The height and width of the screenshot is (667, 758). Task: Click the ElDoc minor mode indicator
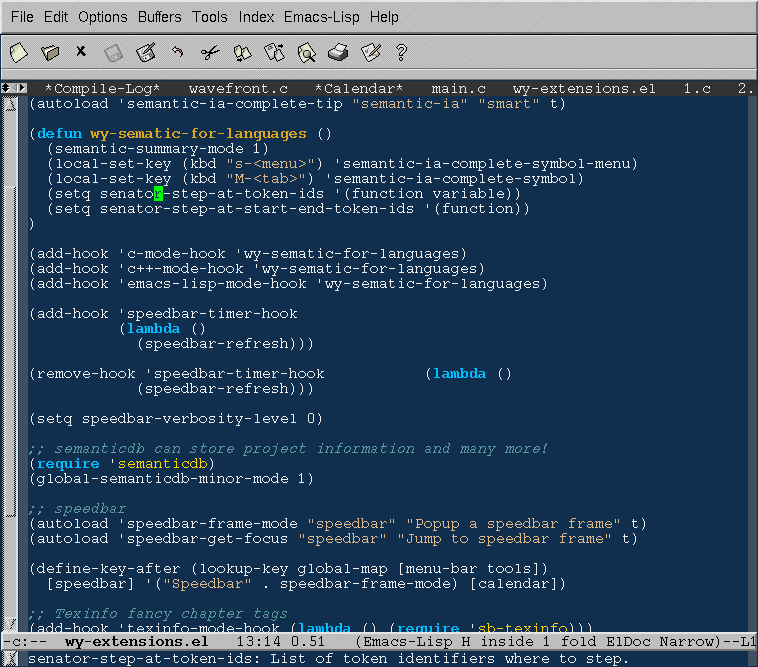click(x=627, y=642)
